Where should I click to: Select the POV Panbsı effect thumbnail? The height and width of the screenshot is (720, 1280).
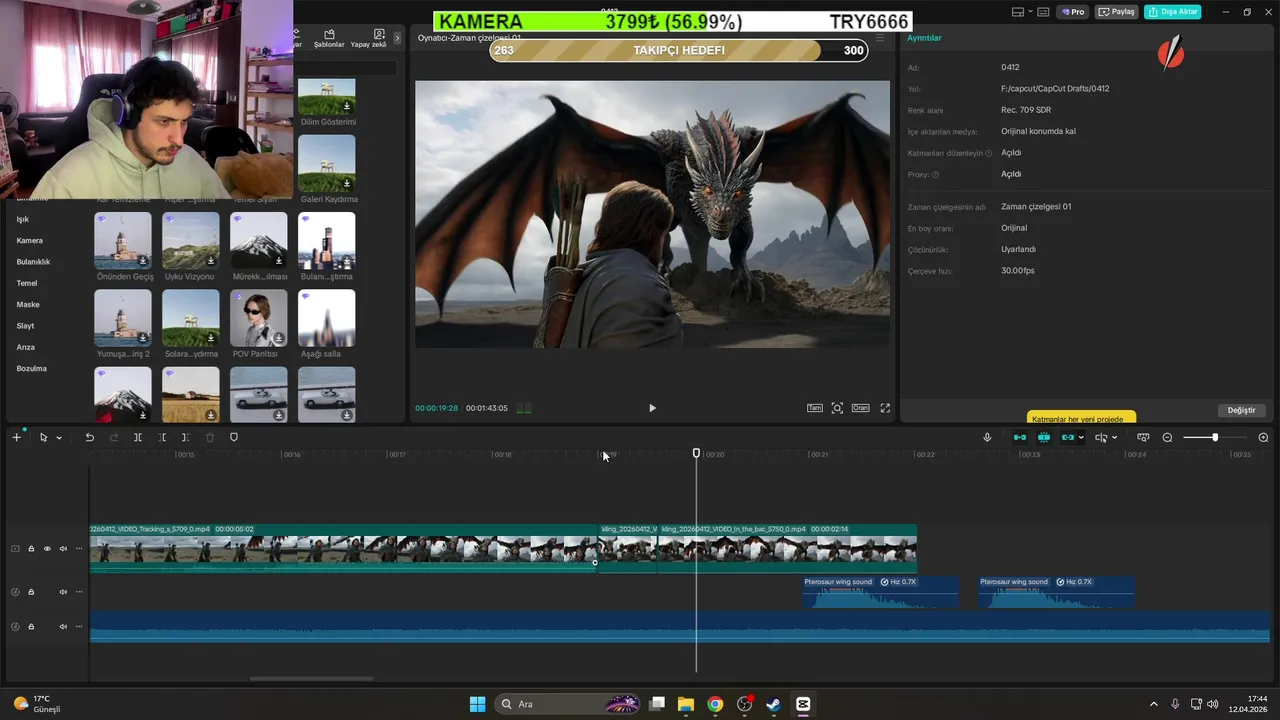click(x=259, y=318)
